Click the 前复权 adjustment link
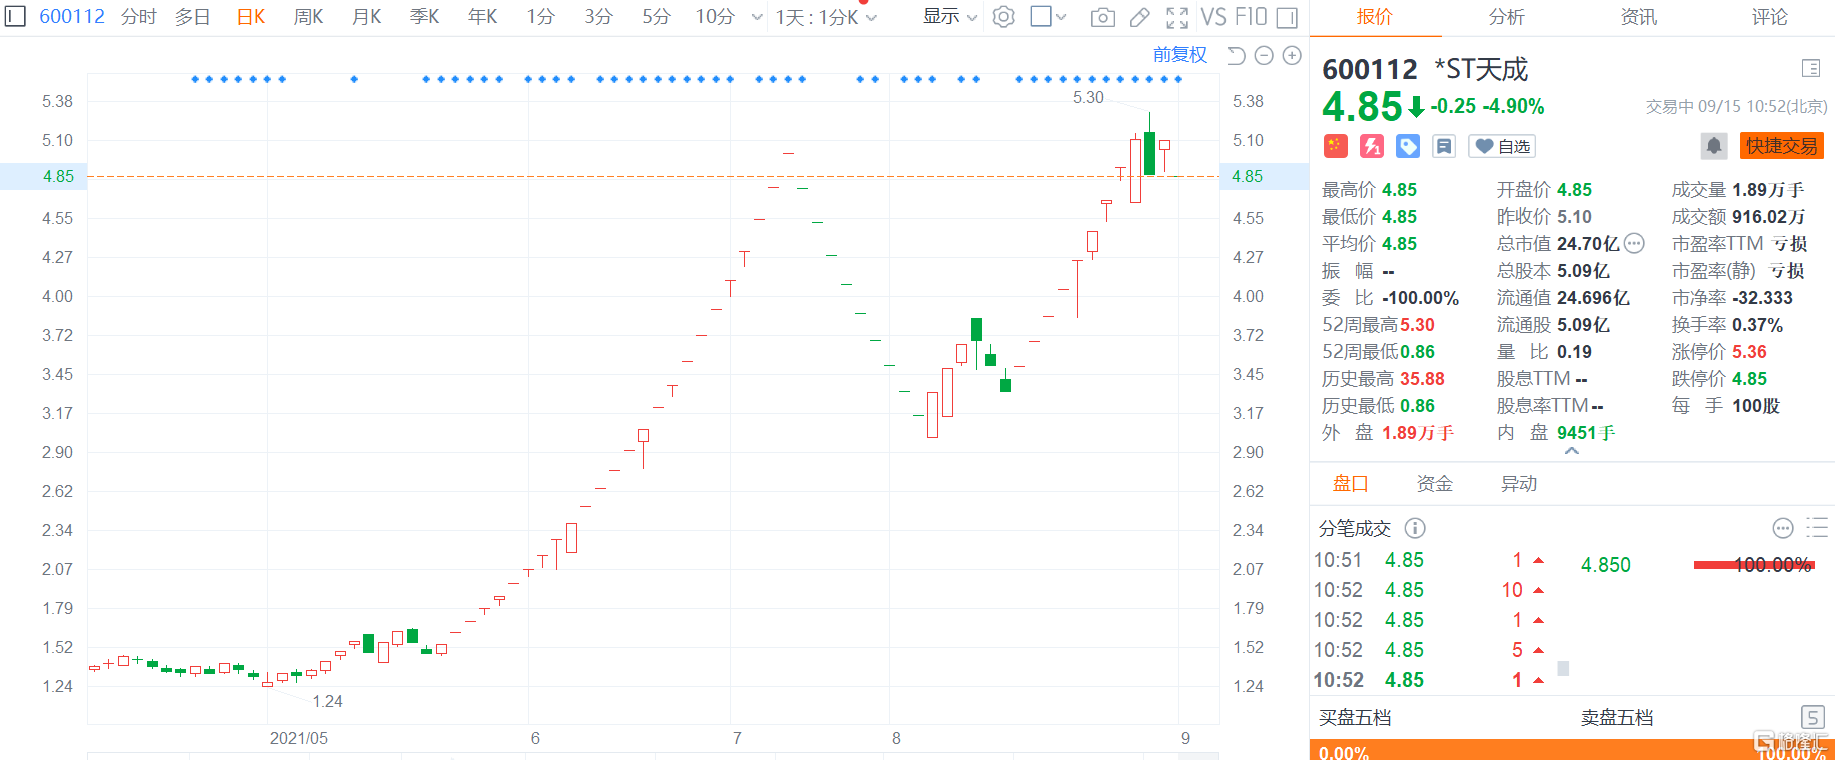 tap(1179, 55)
